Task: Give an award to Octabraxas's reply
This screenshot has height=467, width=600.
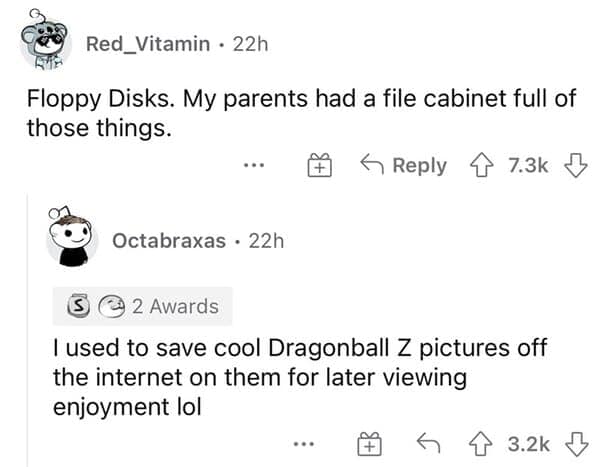Action: tap(367, 439)
